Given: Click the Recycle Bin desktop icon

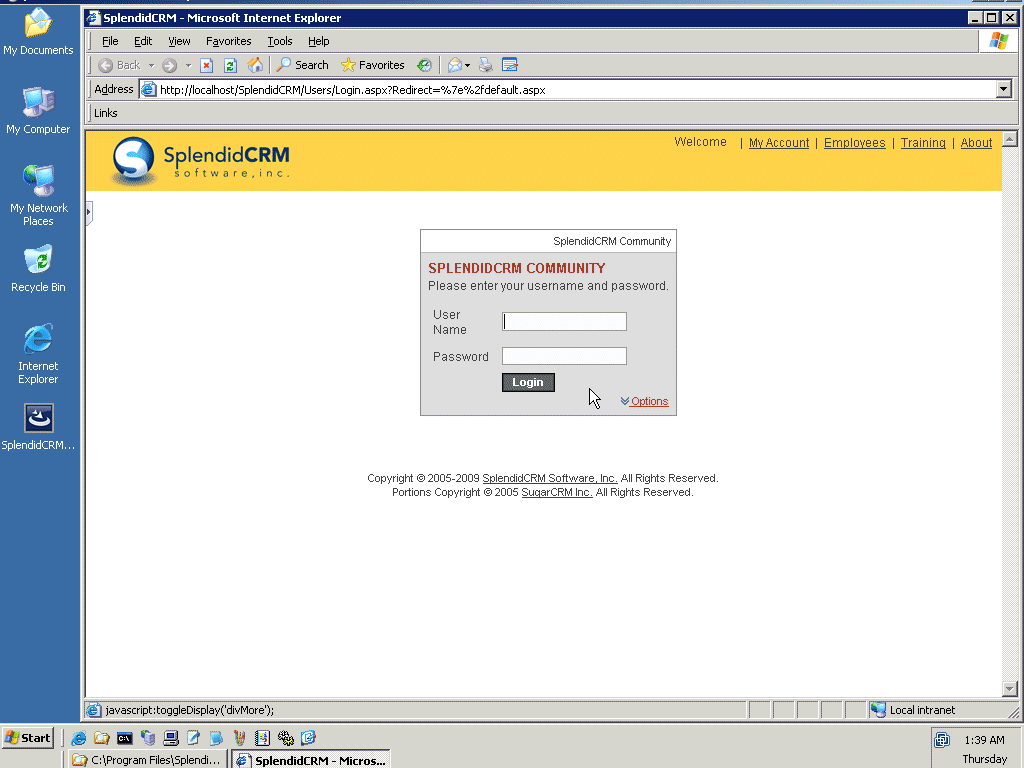Looking at the screenshot, I should 38,262.
